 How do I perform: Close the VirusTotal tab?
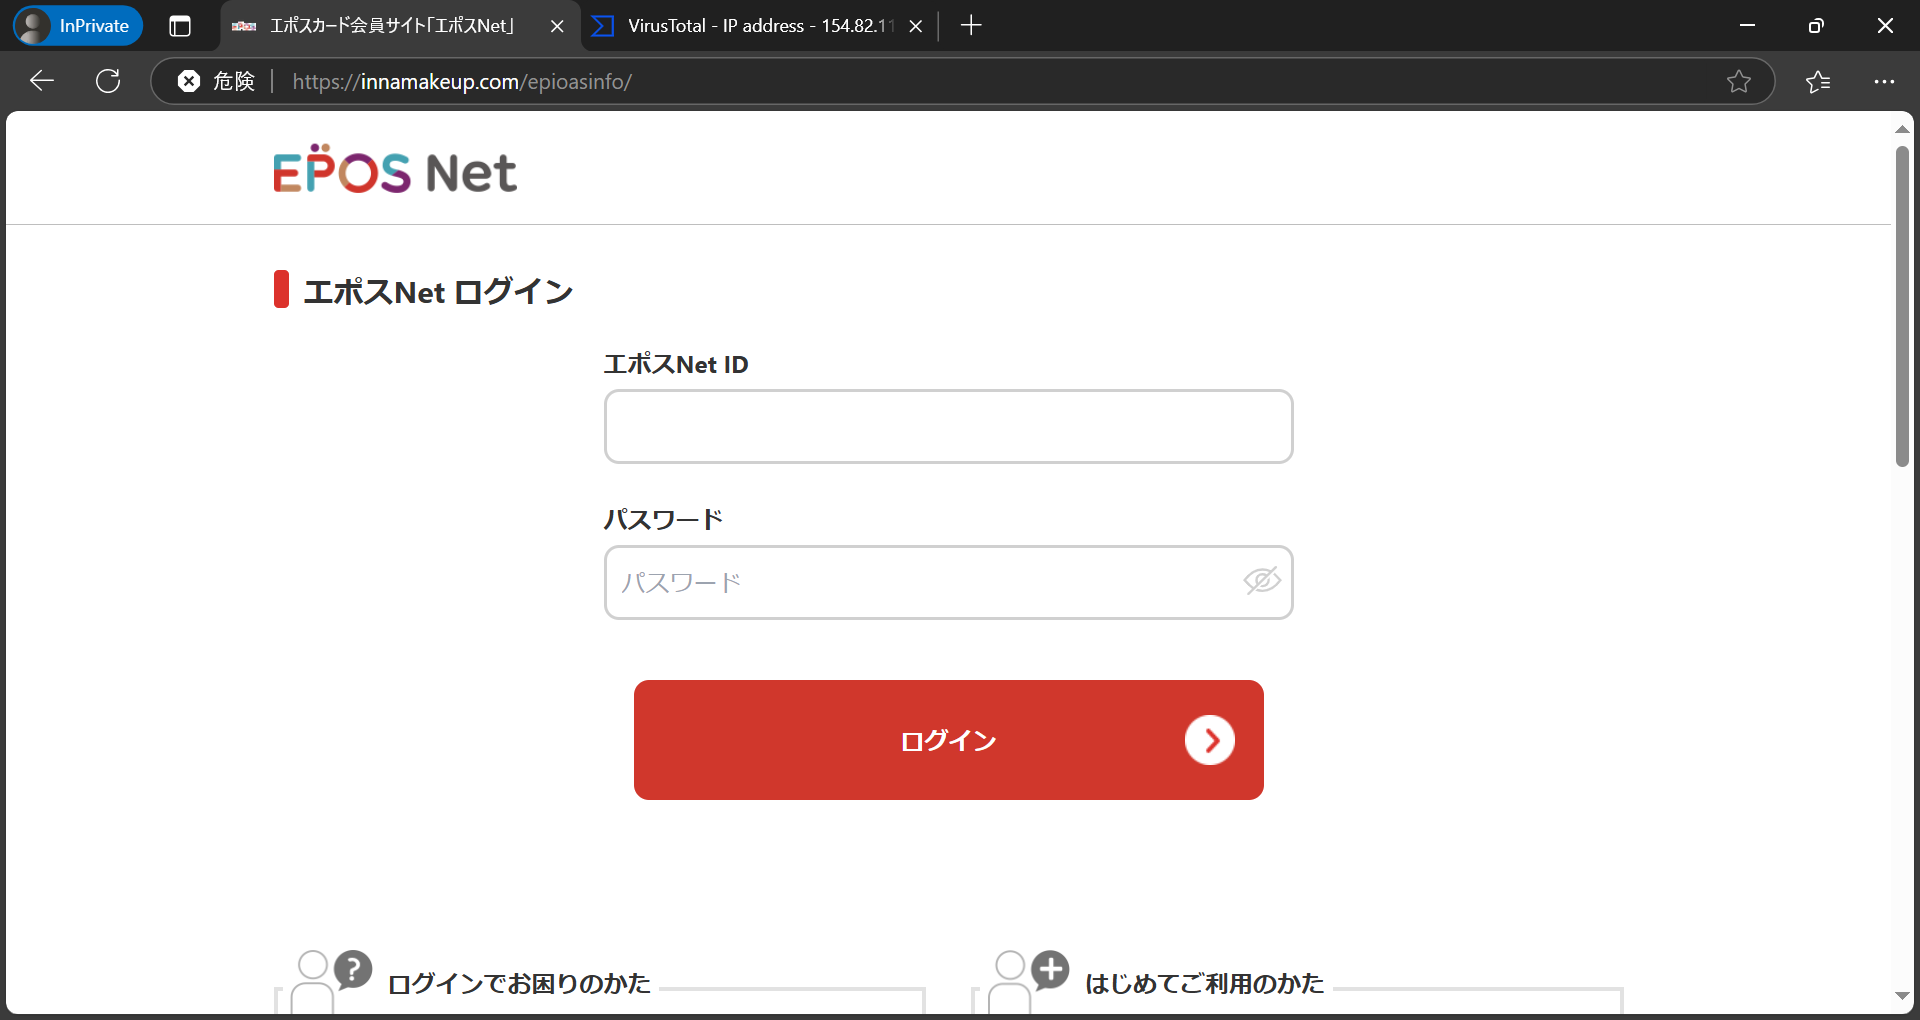pyautogui.click(x=915, y=26)
